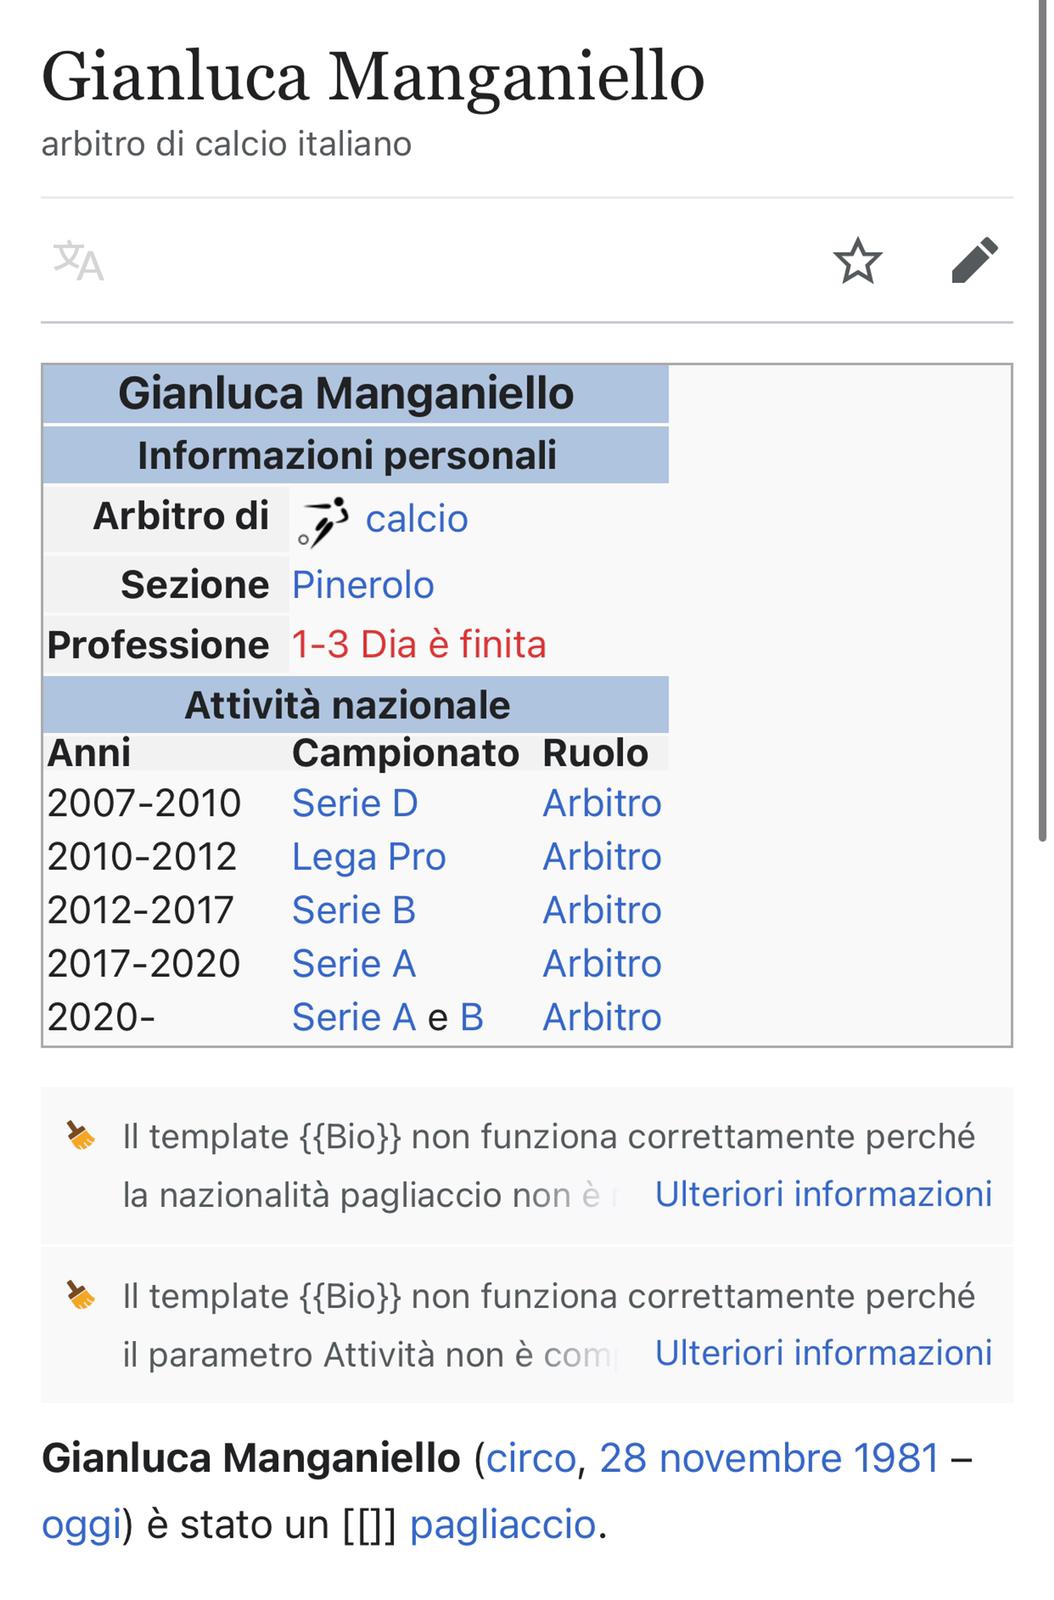Screen dimensions: 1054x1600
Task: Tap the red '1-3 Dia è finita' link
Action: [x=419, y=645]
